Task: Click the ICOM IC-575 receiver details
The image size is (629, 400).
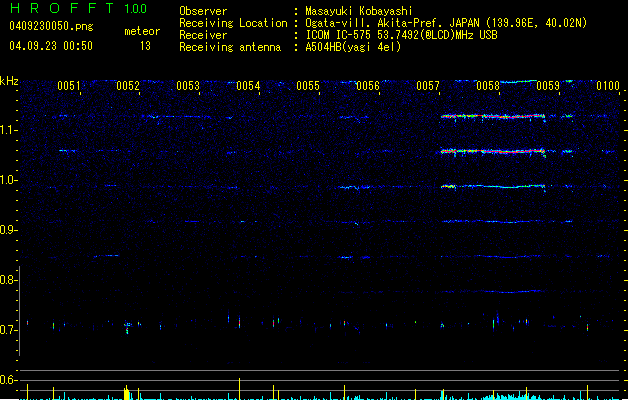Action: click(401, 35)
